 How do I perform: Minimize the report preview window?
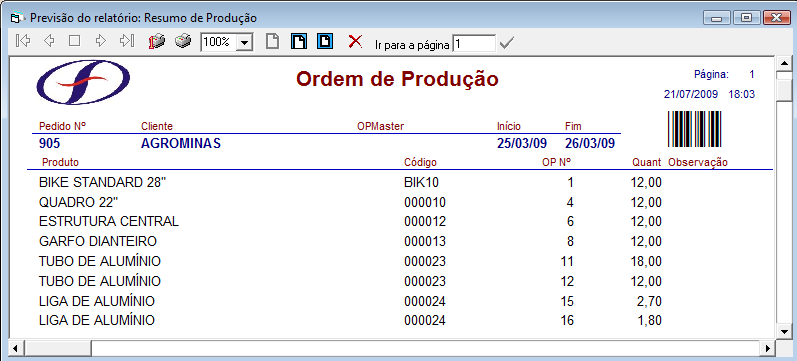point(717,18)
